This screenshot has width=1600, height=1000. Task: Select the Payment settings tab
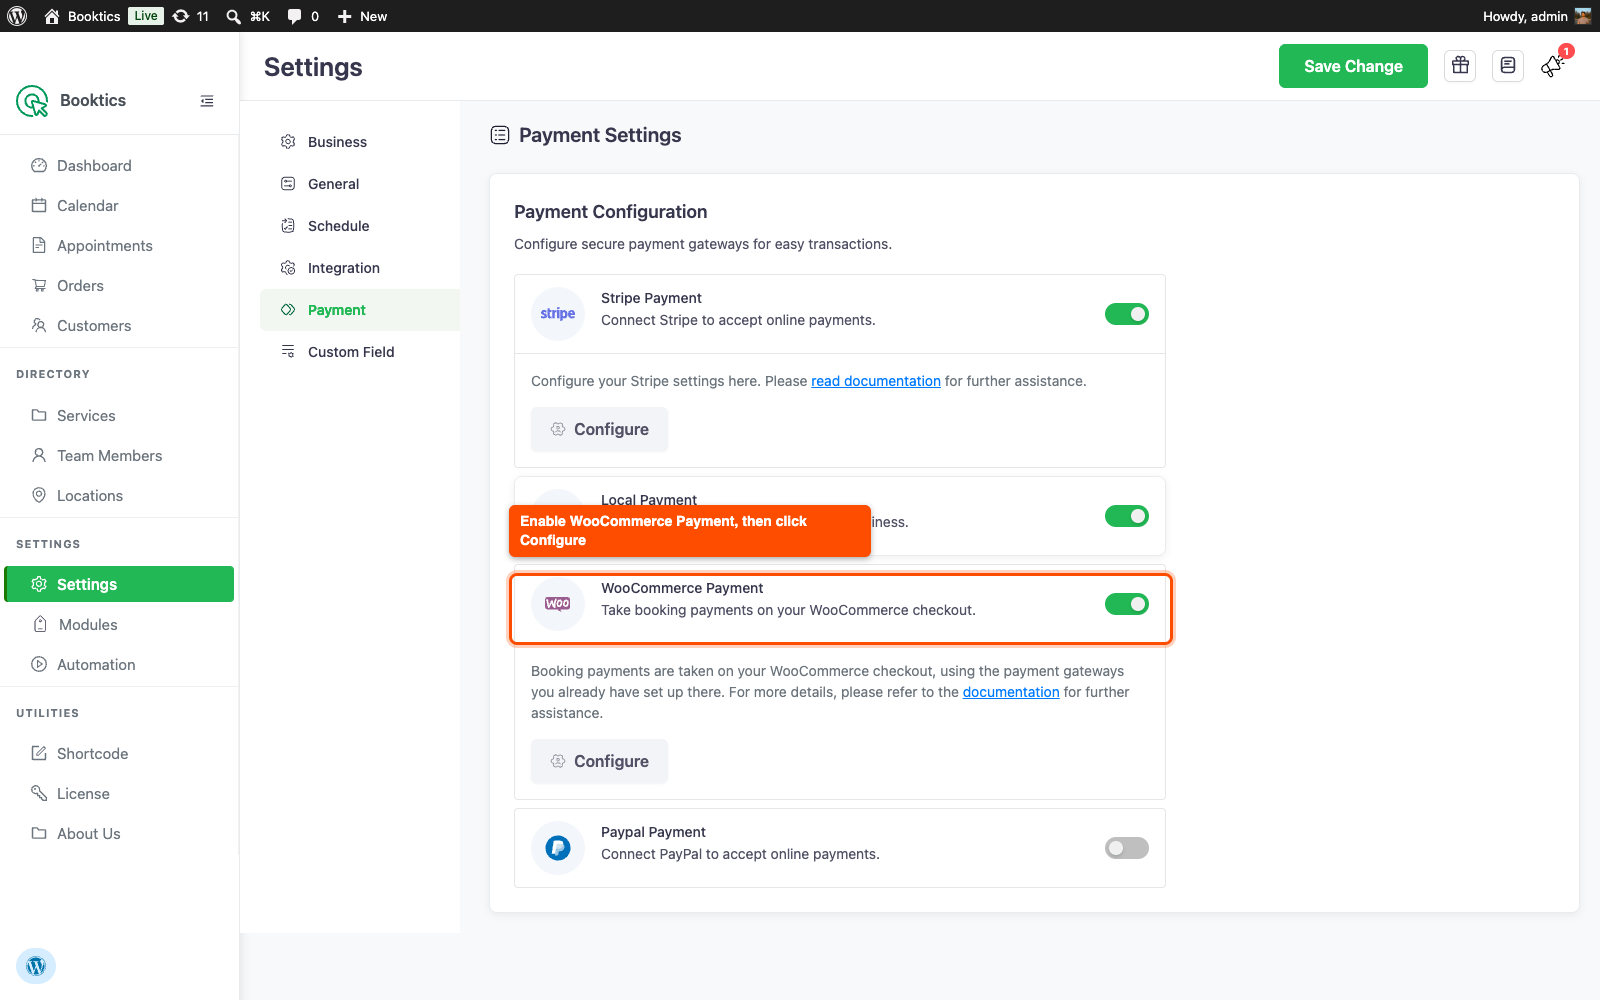click(360, 310)
